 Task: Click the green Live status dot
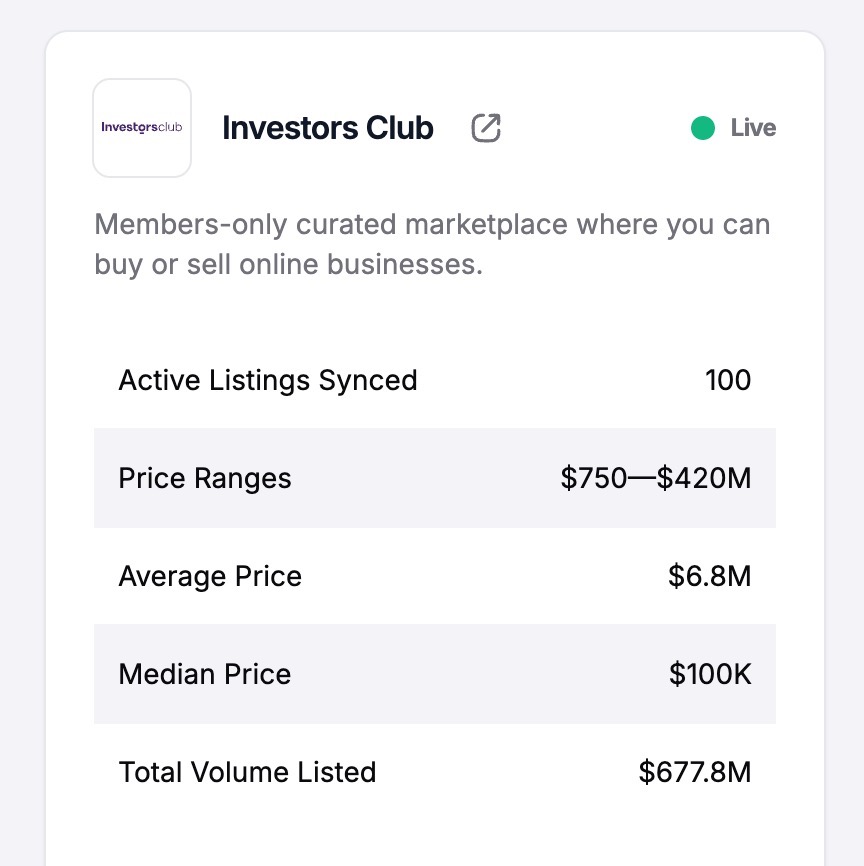click(703, 128)
